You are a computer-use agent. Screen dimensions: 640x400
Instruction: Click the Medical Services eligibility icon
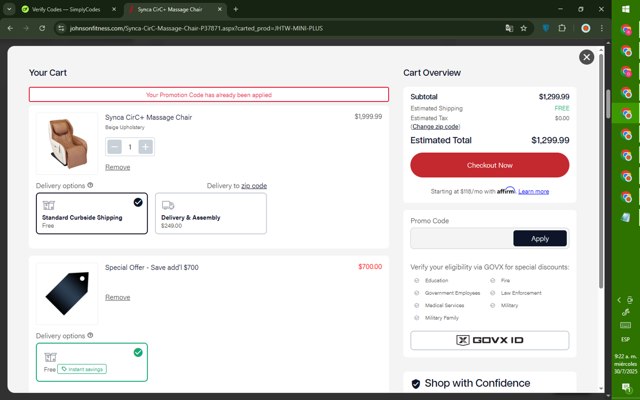tap(417, 305)
